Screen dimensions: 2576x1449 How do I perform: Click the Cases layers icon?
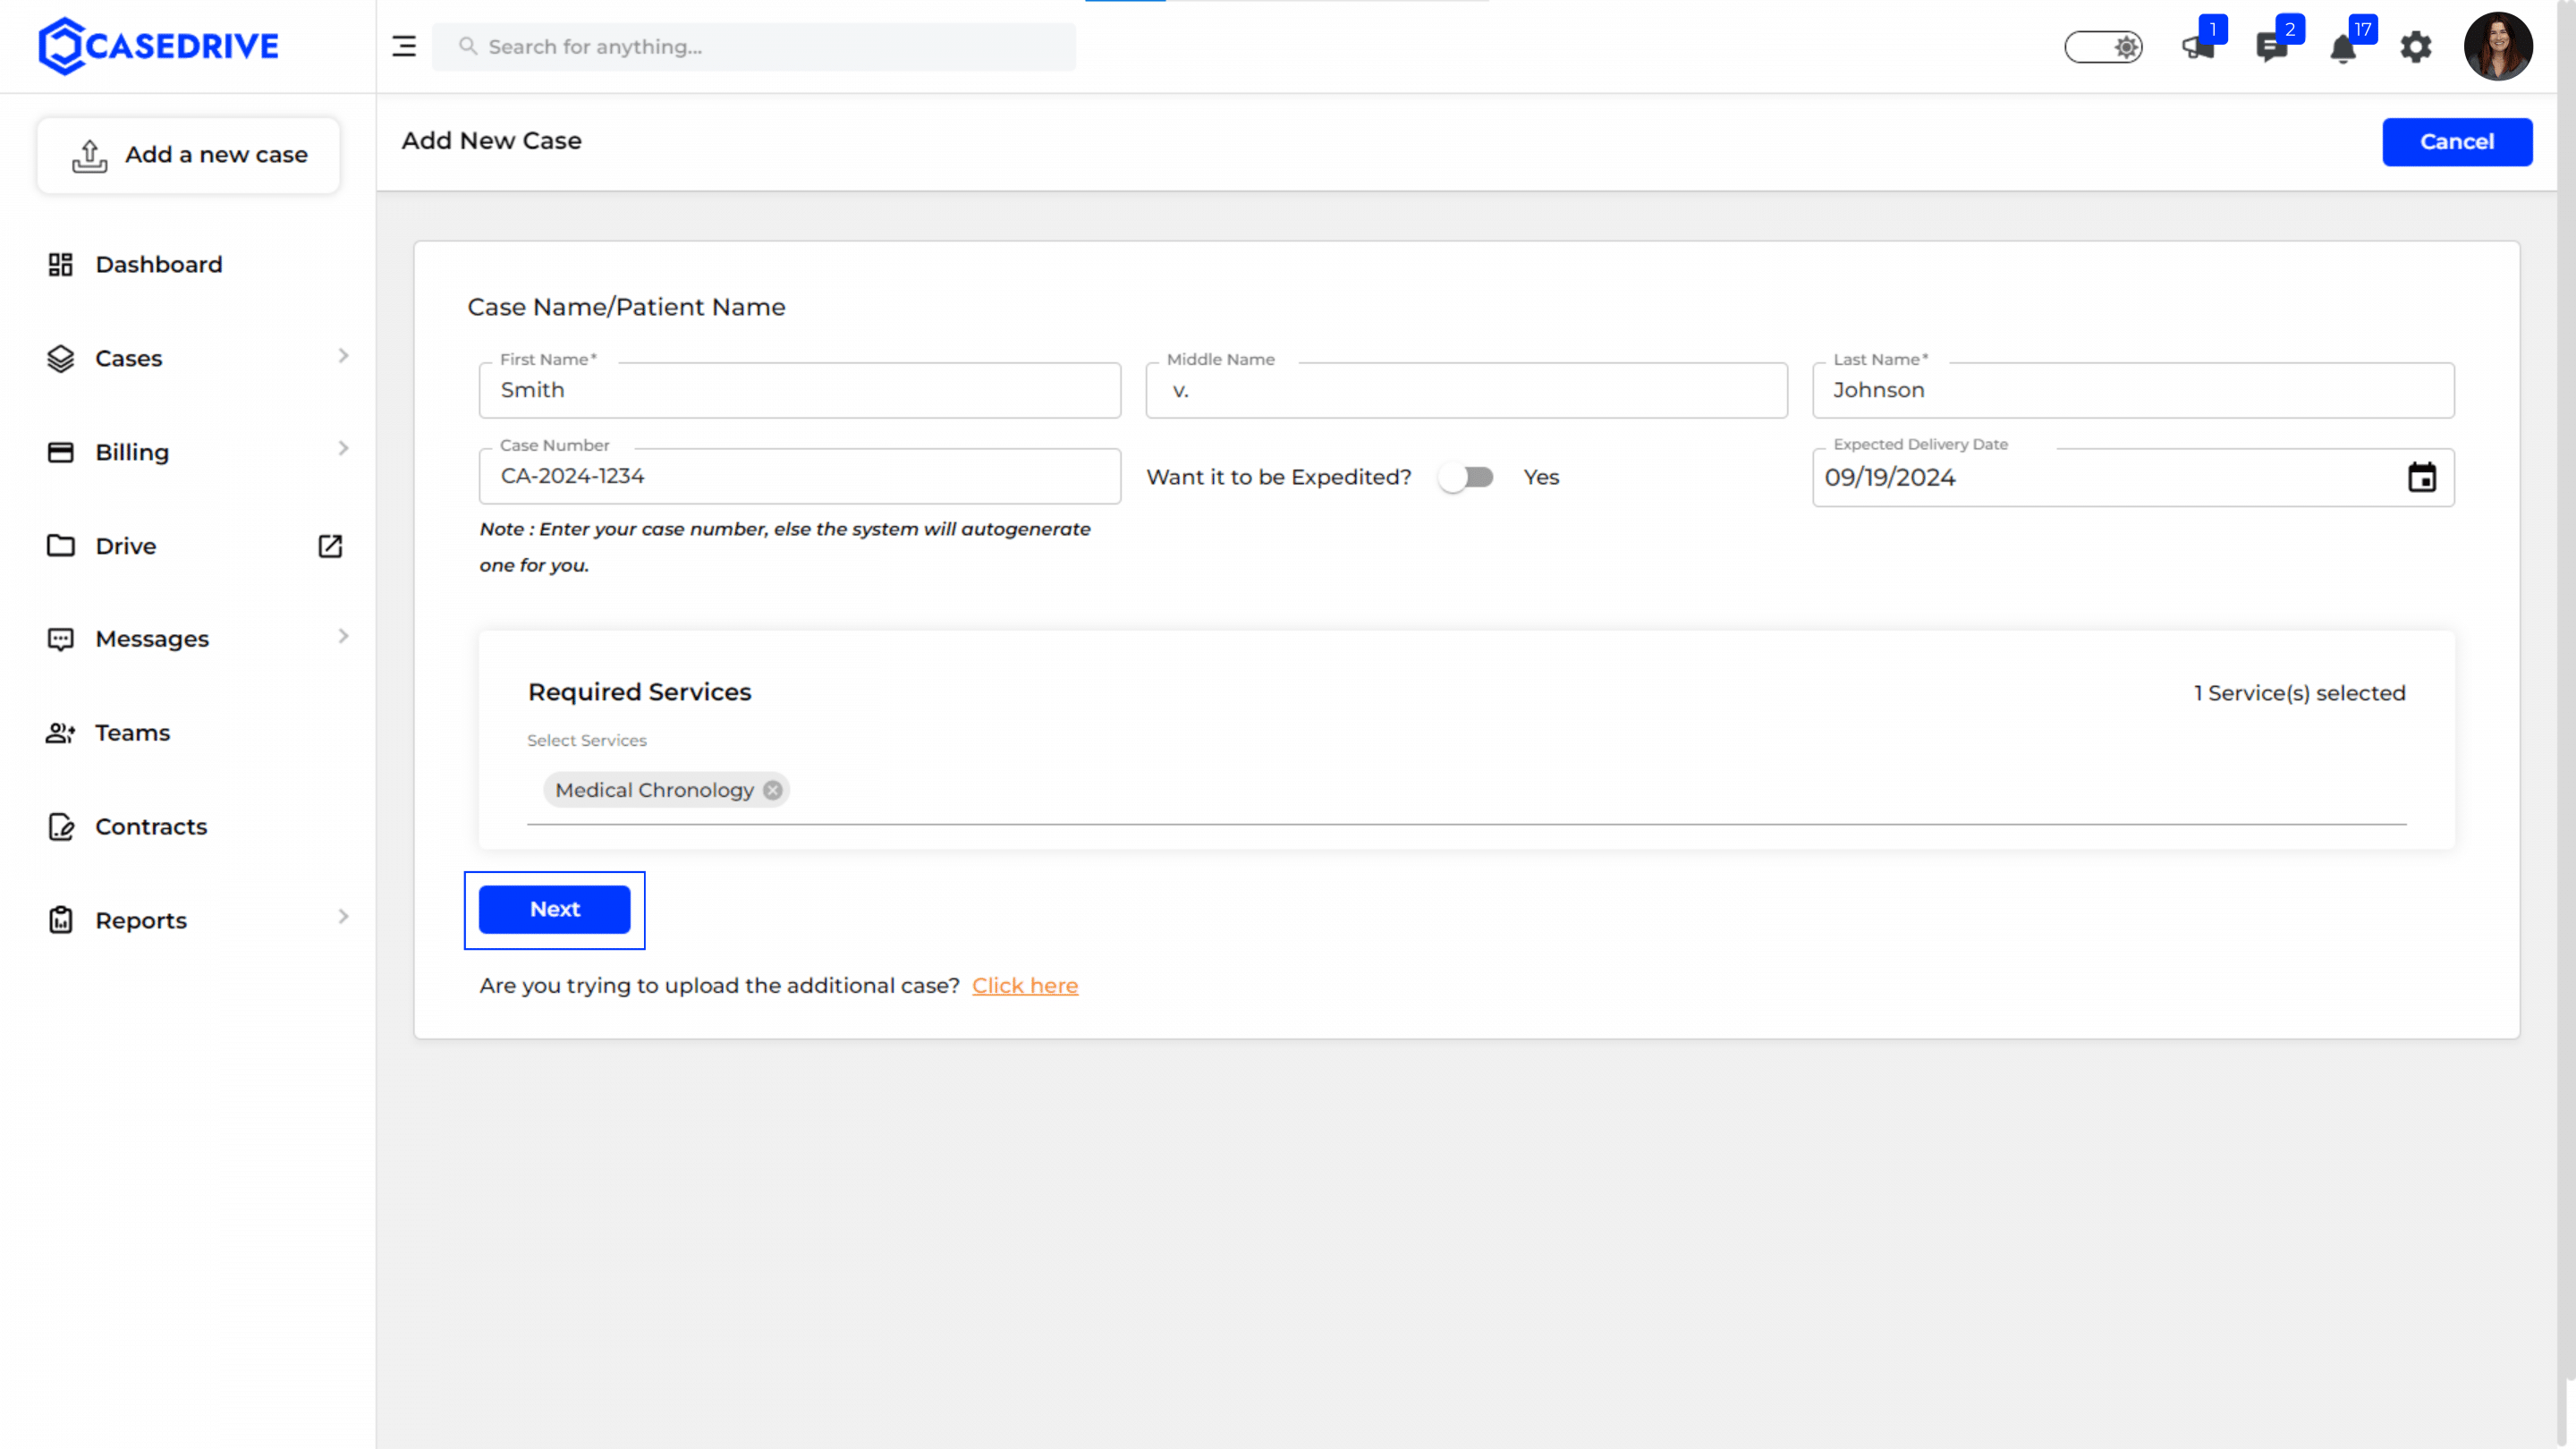pos(61,358)
